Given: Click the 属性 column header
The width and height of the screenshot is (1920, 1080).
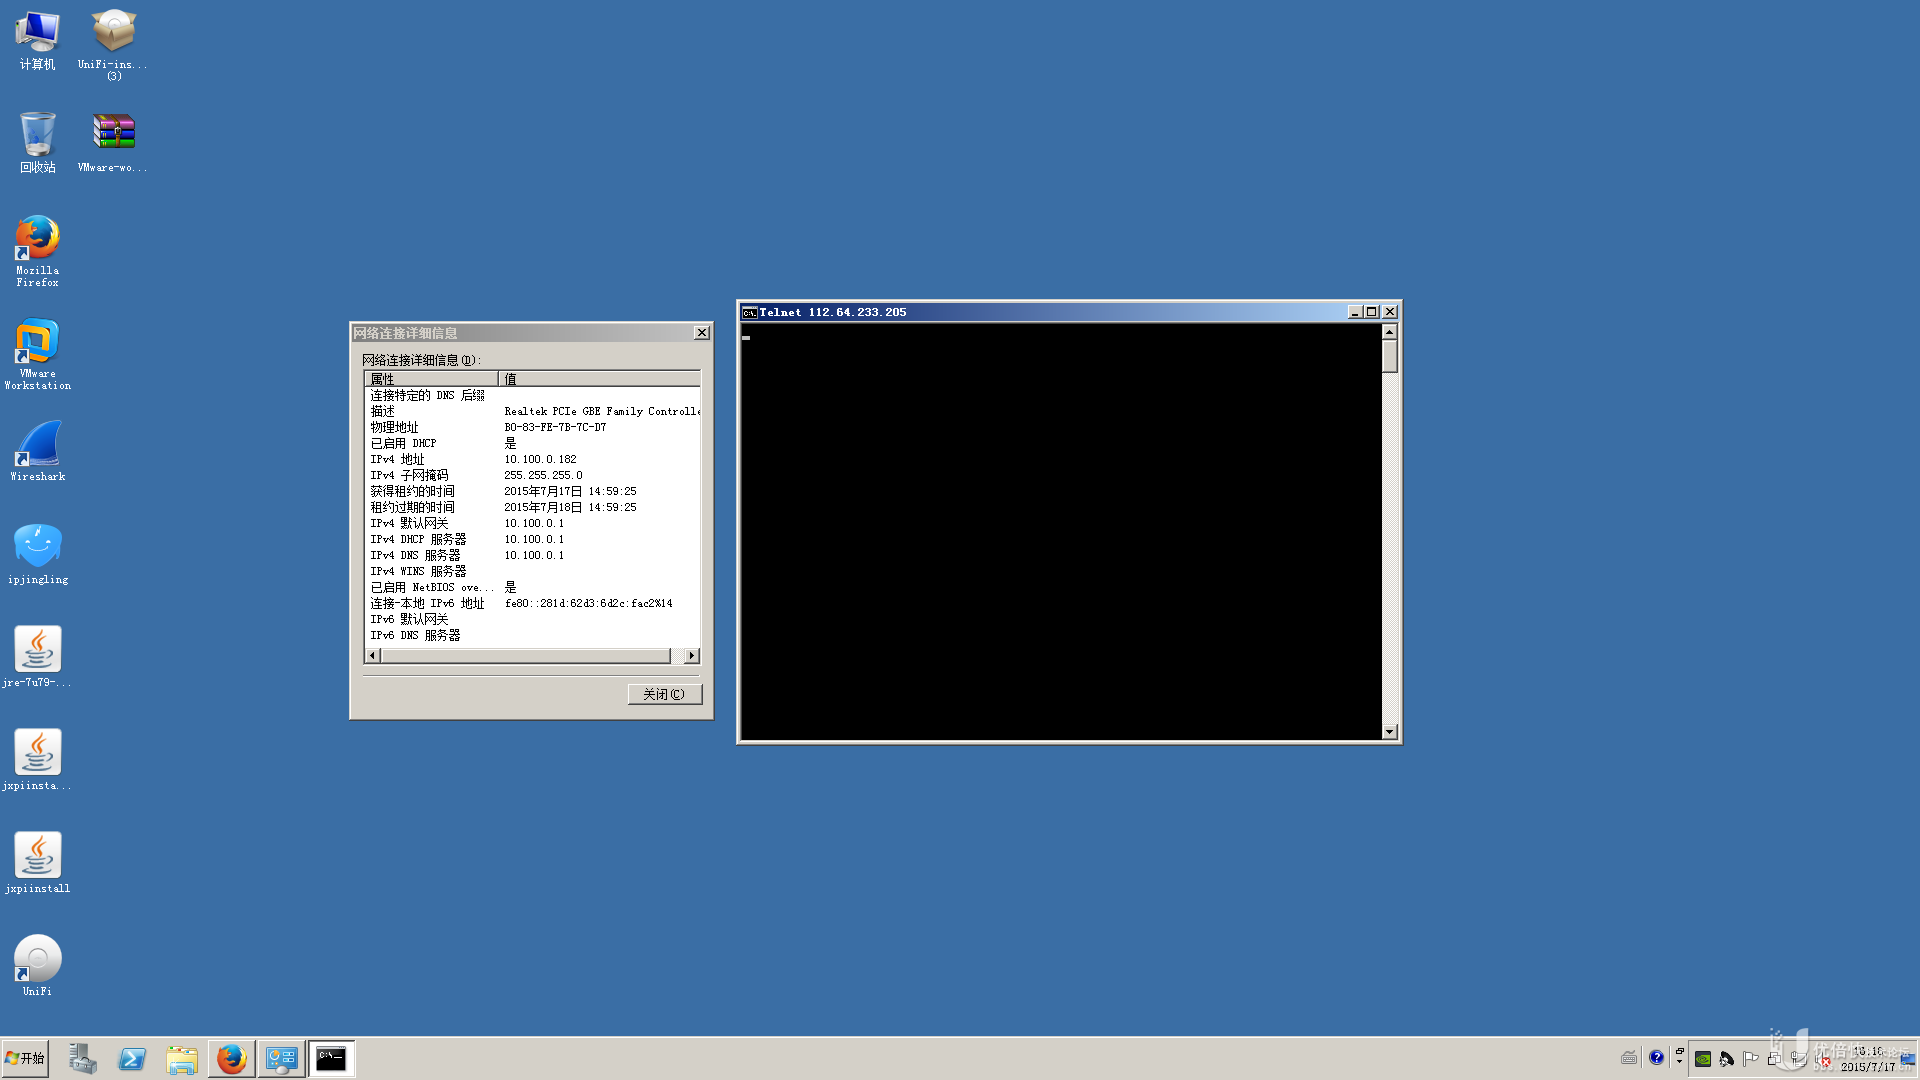Looking at the screenshot, I should 431,379.
